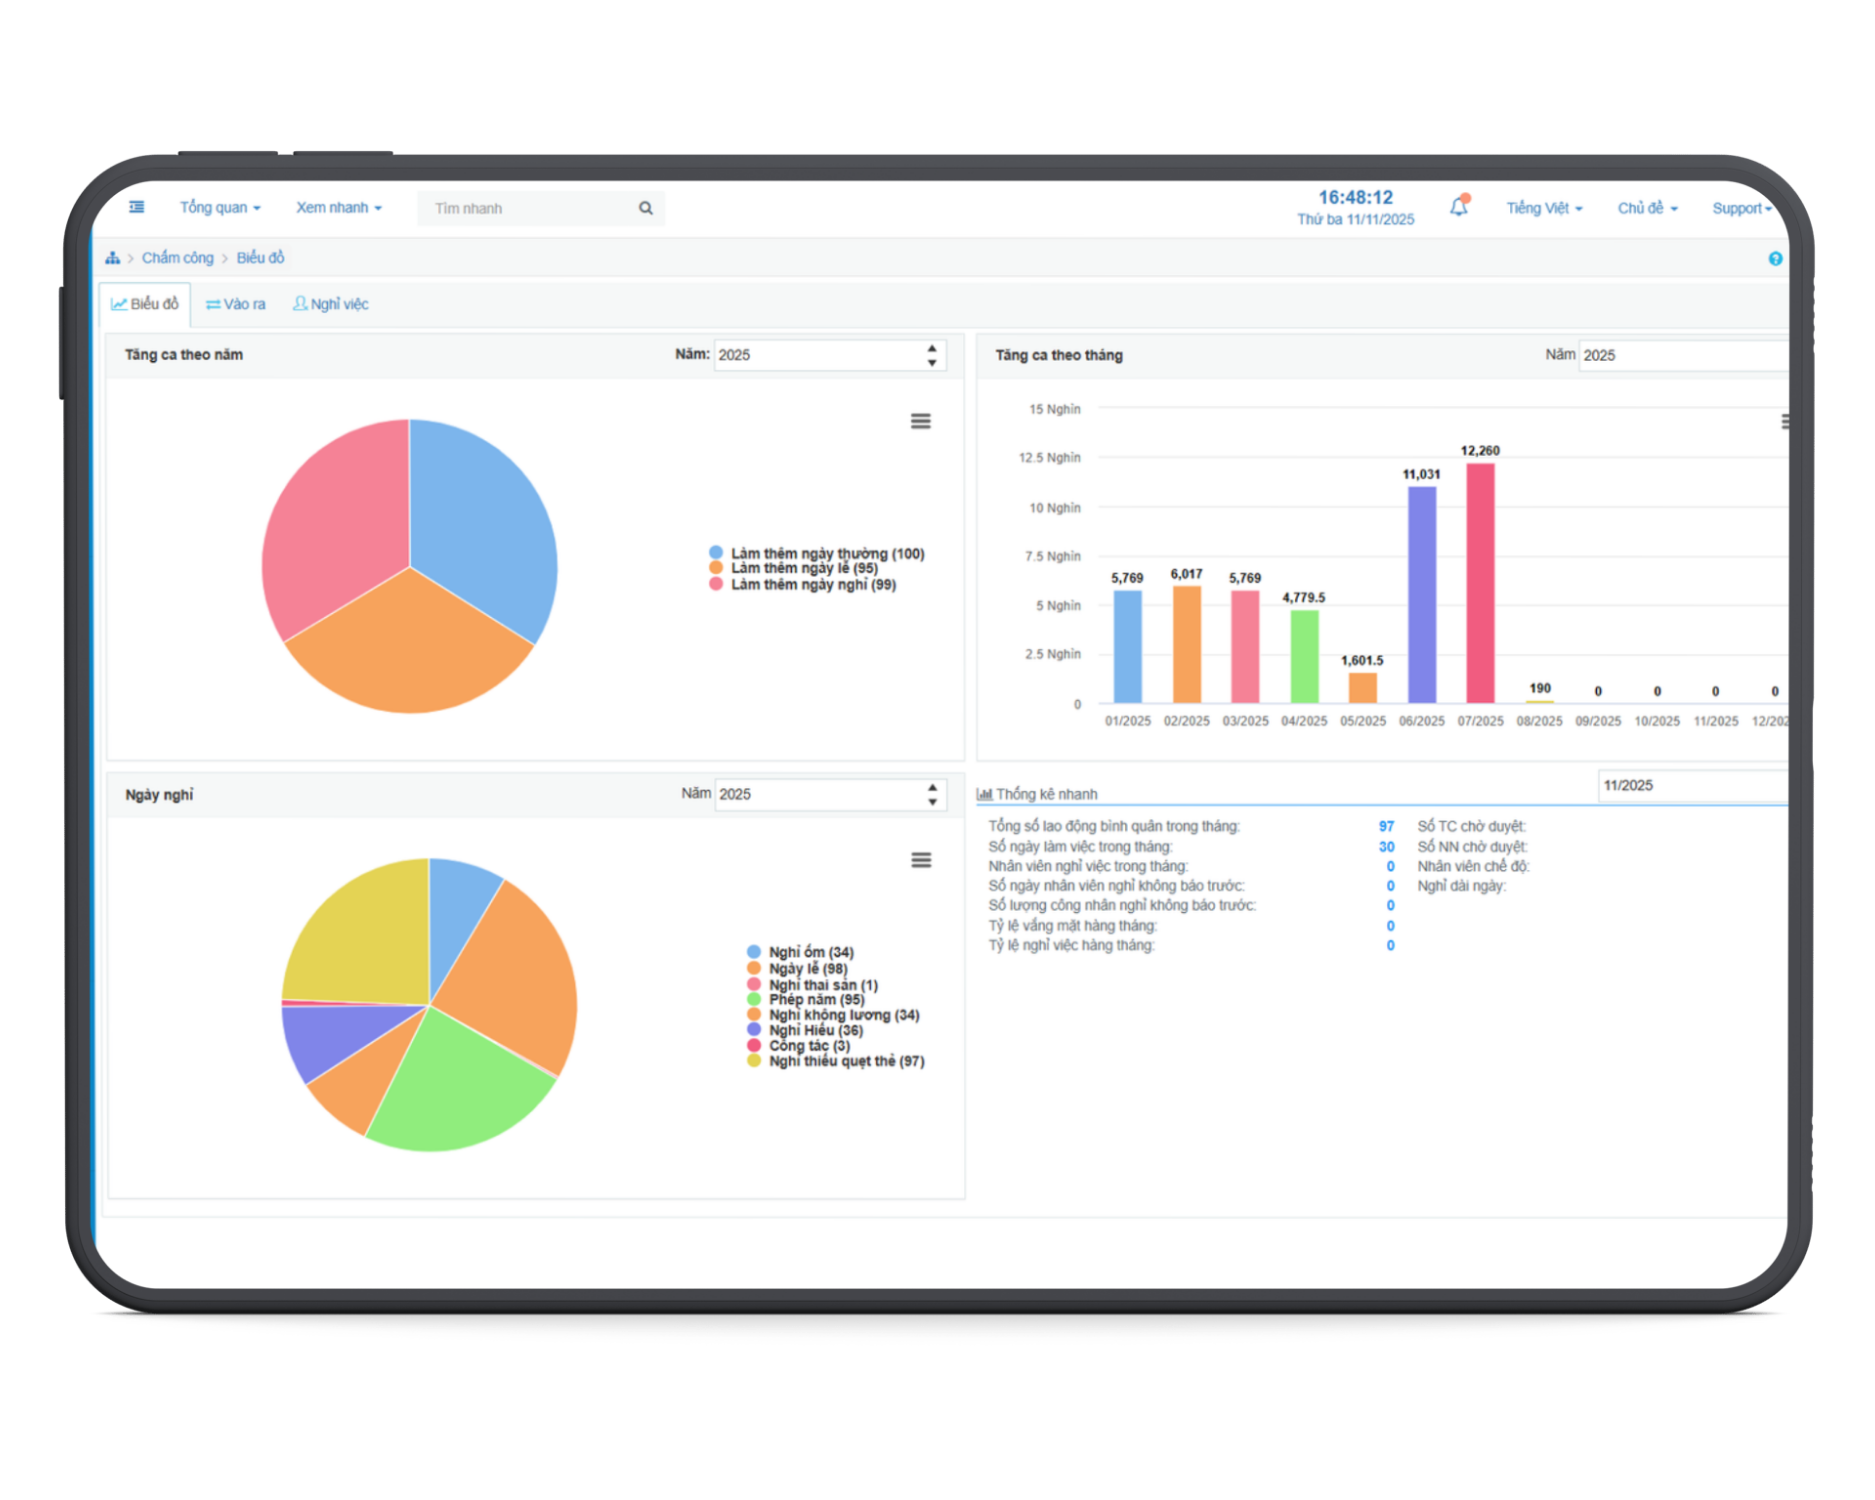The height and width of the screenshot is (1500, 1875).
Task: Click the 07/2025 pink bar
Action: pyautogui.click(x=1480, y=583)
